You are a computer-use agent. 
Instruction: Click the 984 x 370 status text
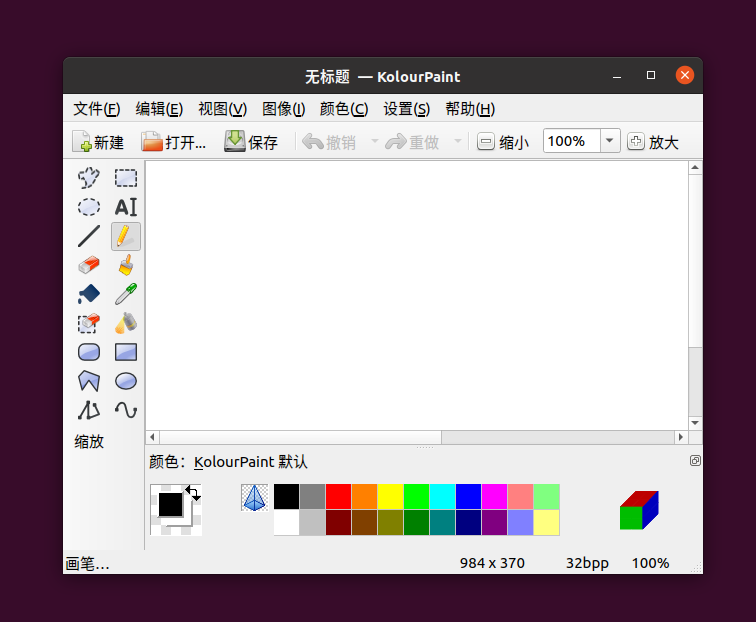(x=492, y=563)
